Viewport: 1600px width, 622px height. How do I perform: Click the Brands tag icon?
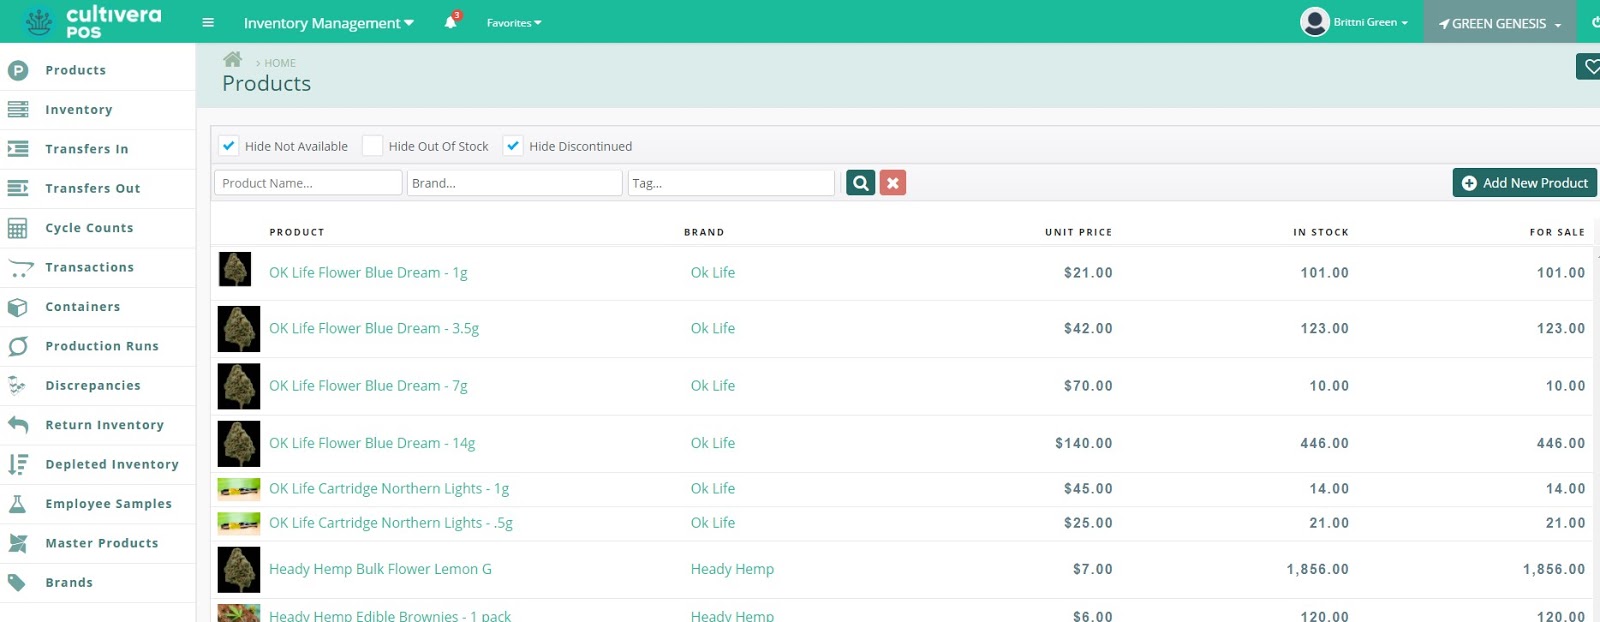coord(17,582)
